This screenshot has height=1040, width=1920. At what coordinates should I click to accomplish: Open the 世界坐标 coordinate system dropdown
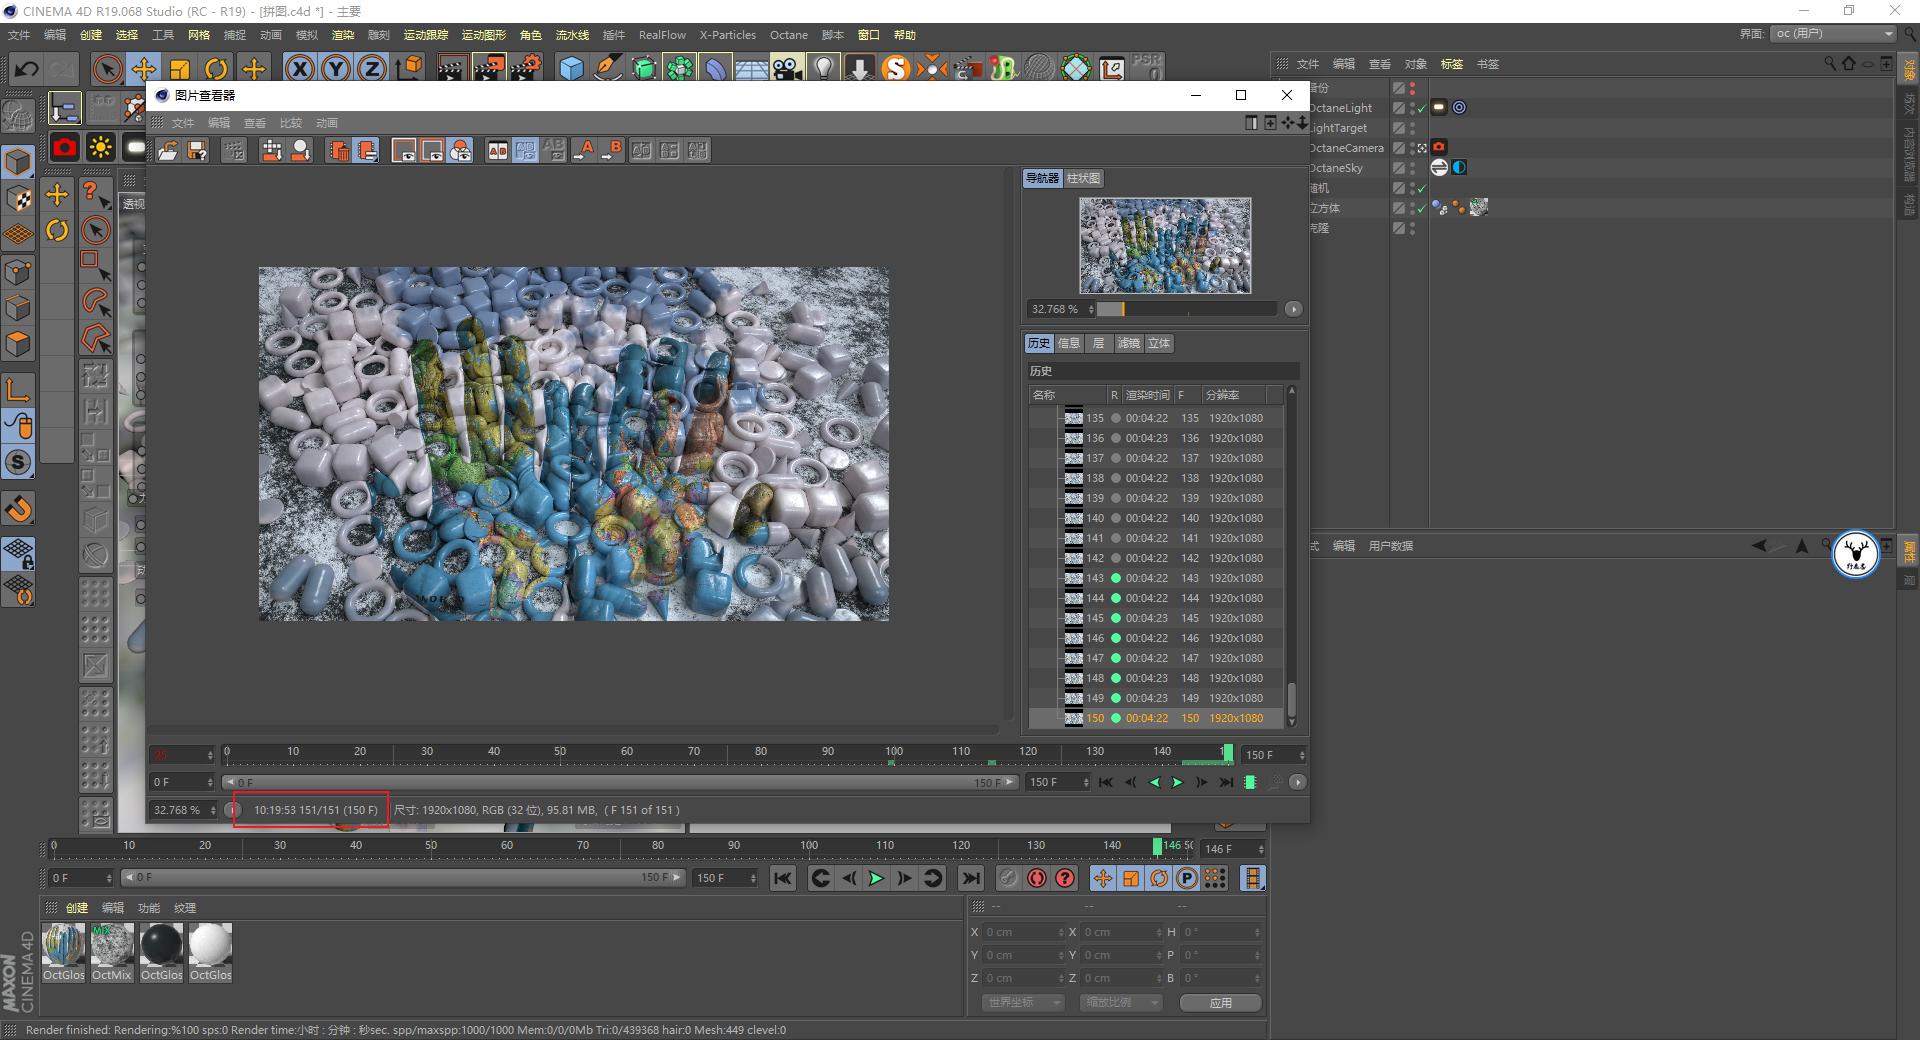1022,1002
